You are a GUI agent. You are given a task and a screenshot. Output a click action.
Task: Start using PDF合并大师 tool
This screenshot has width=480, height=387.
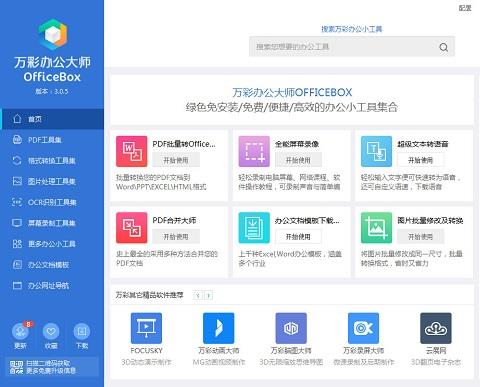coord(176,237)
